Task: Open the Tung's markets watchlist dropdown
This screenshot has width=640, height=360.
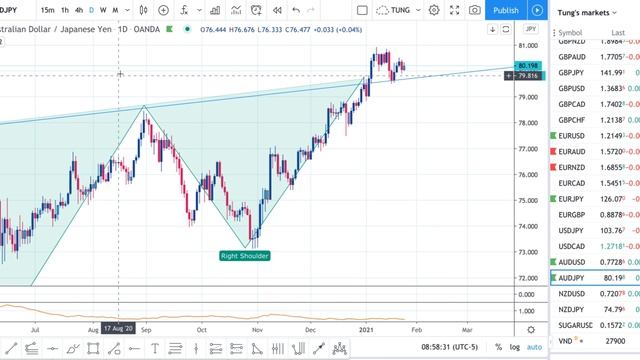Action: coord(587,13)
